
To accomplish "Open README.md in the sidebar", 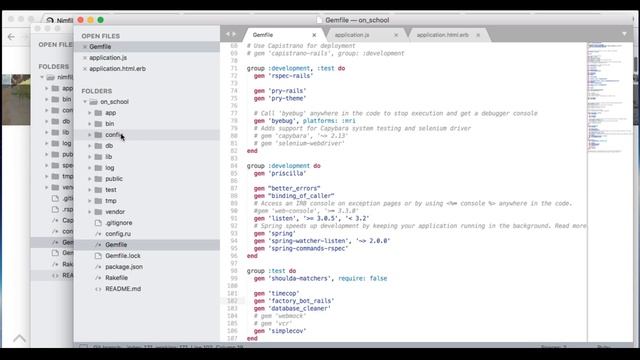I will tap(123, 289).
